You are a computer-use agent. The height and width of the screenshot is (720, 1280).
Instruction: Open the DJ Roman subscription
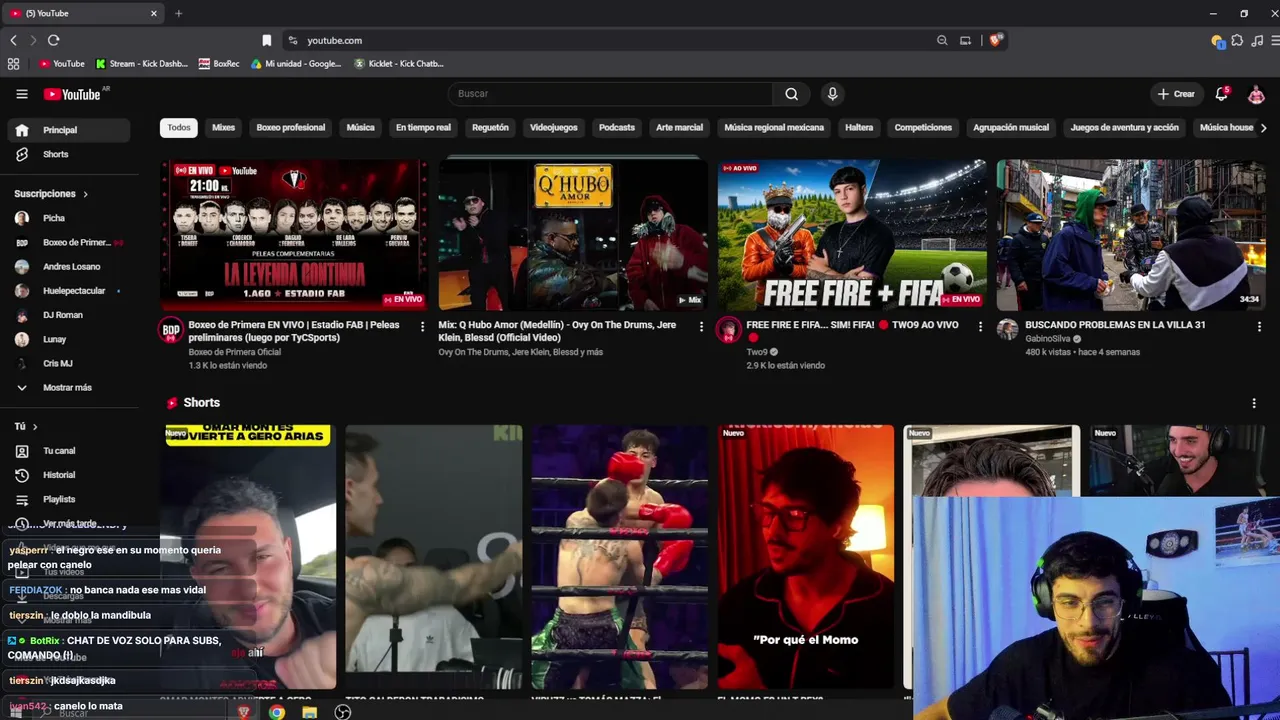click(69, 315)
